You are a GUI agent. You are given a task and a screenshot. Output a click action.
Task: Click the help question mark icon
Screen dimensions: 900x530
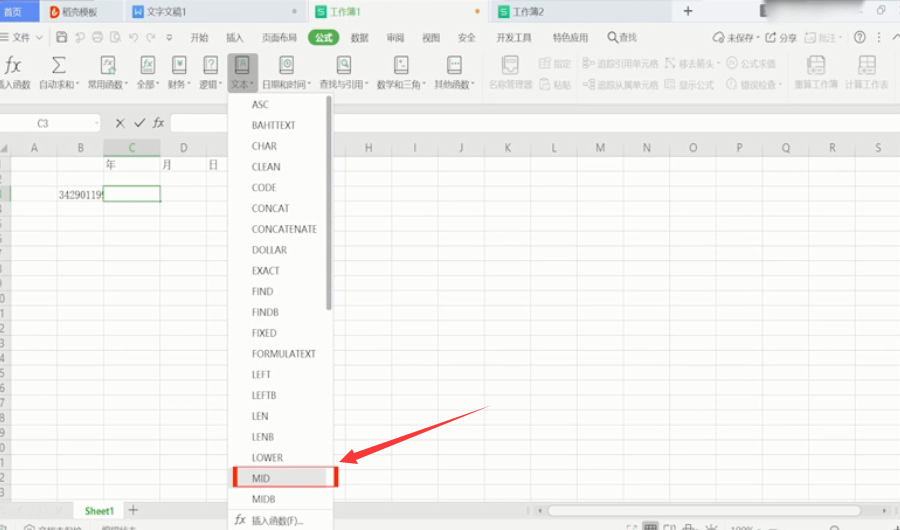(859, 37)
